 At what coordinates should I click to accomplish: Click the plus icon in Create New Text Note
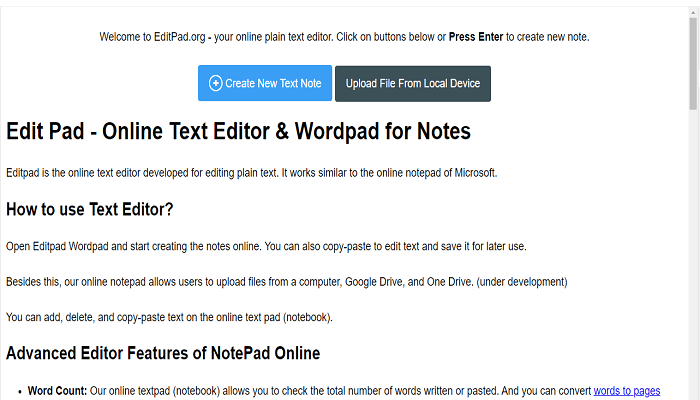[x=215, y=83]
